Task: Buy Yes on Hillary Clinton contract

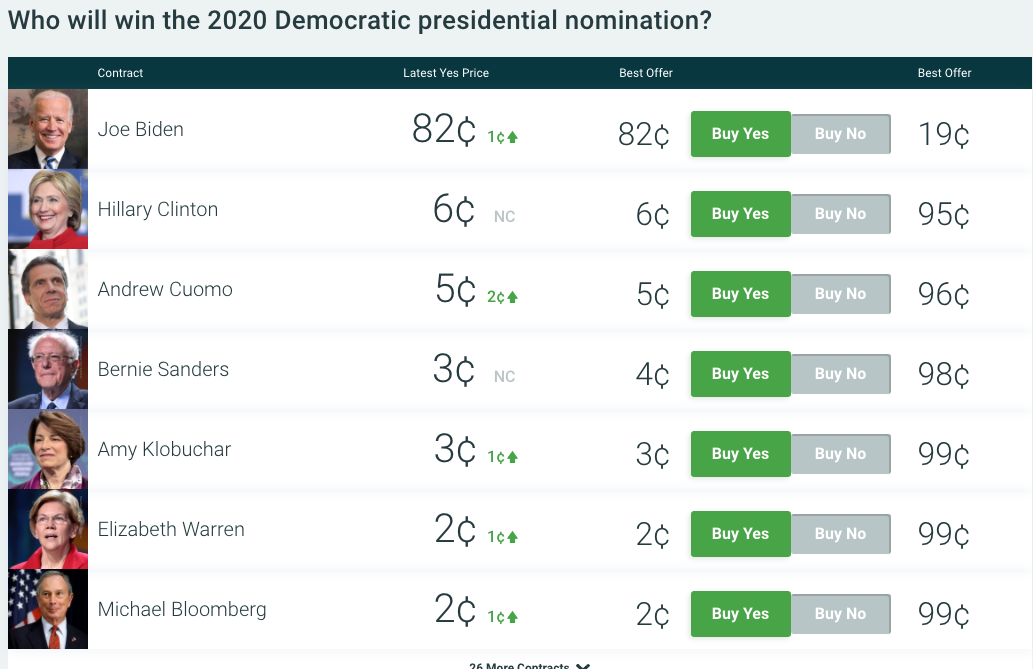Action: click(740, 214)
